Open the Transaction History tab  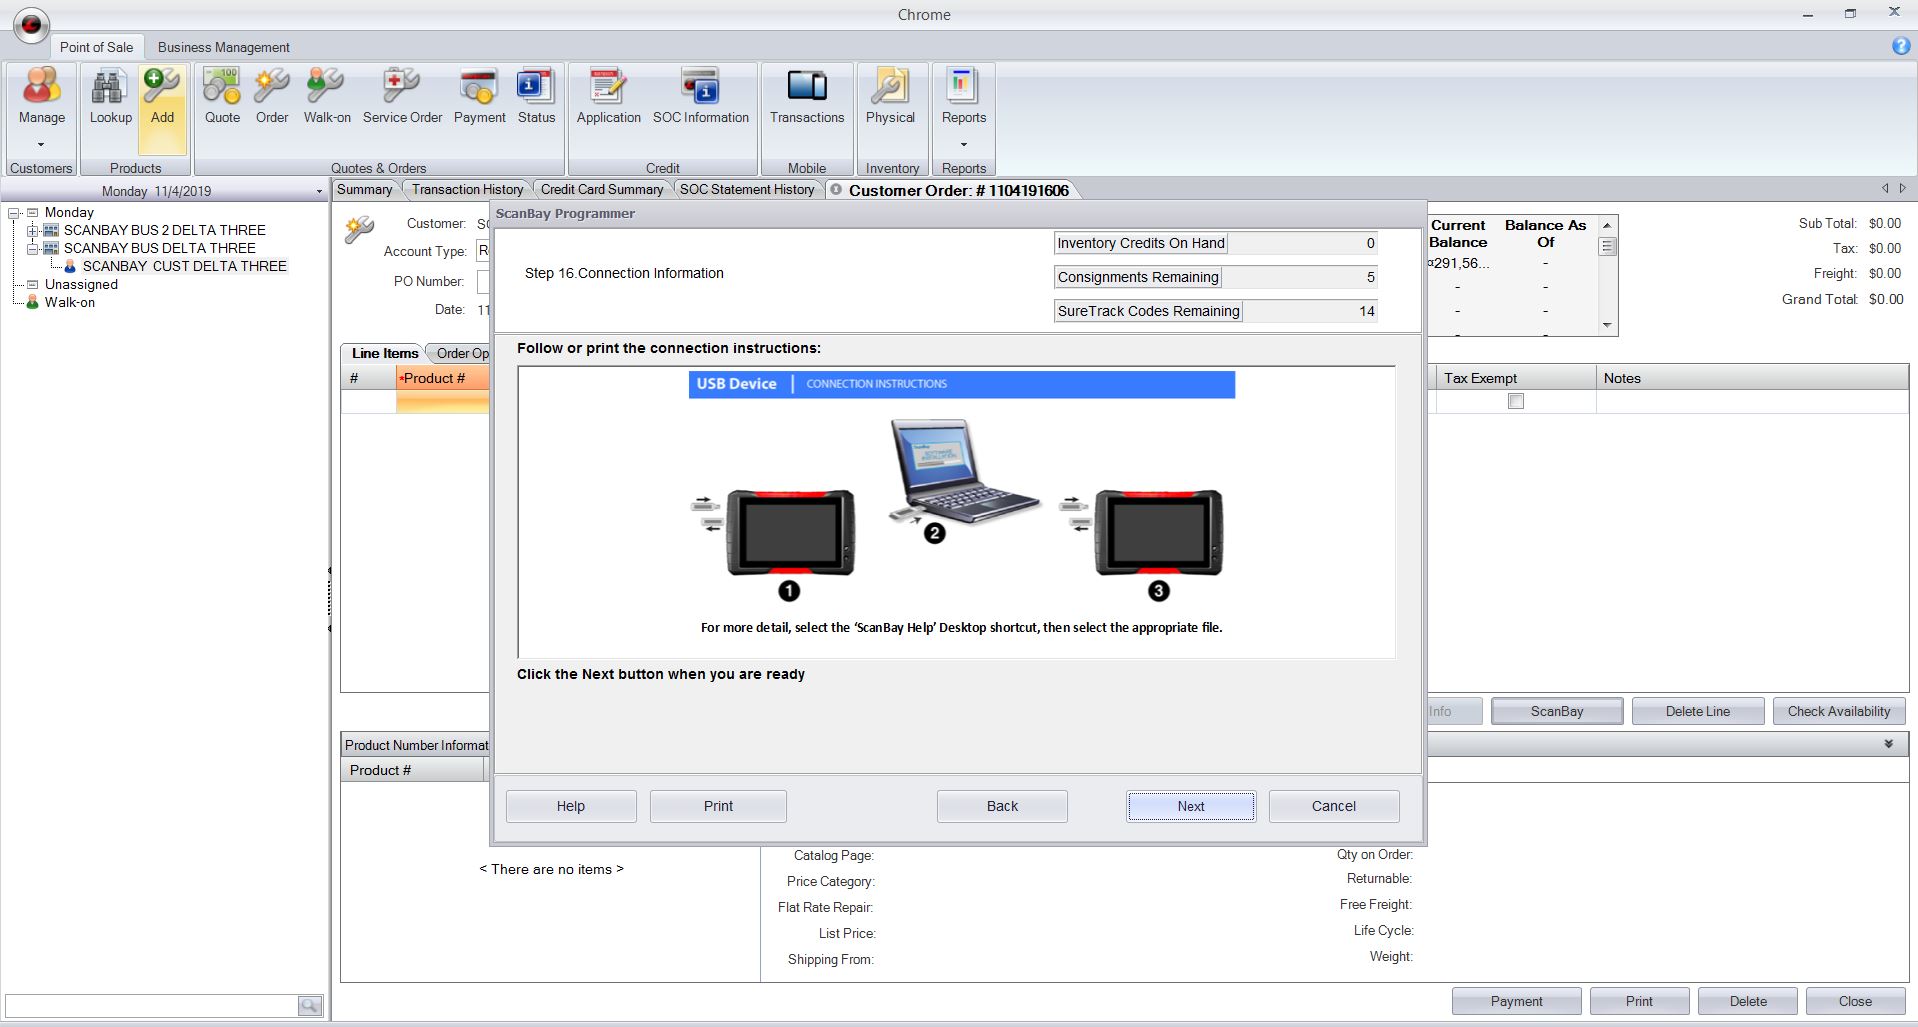(467, 189)
